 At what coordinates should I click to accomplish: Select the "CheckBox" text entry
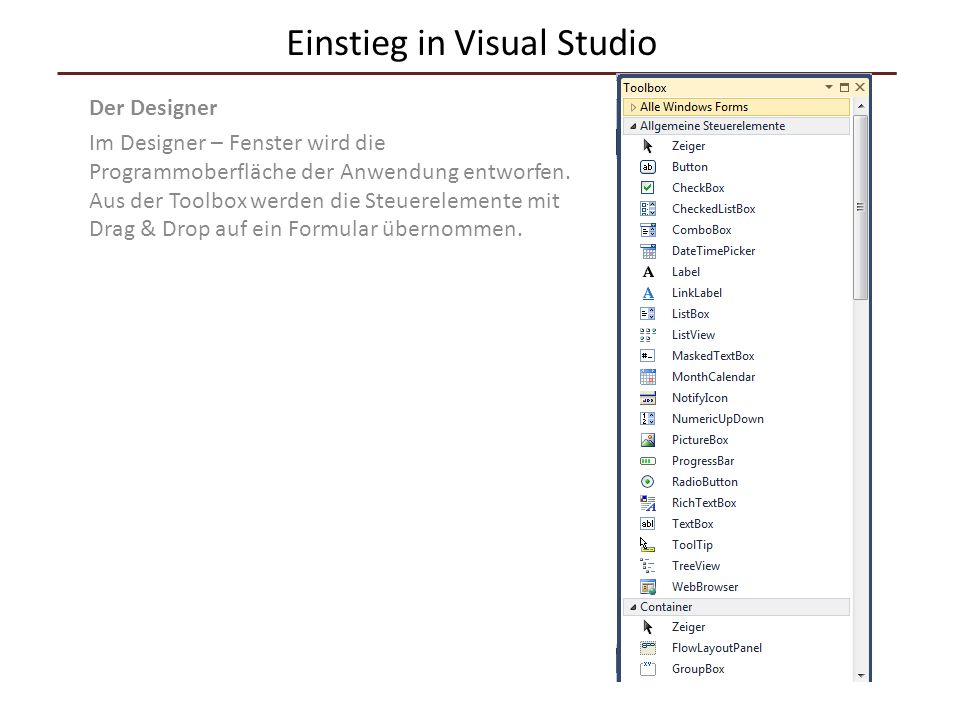pos(698,188)
